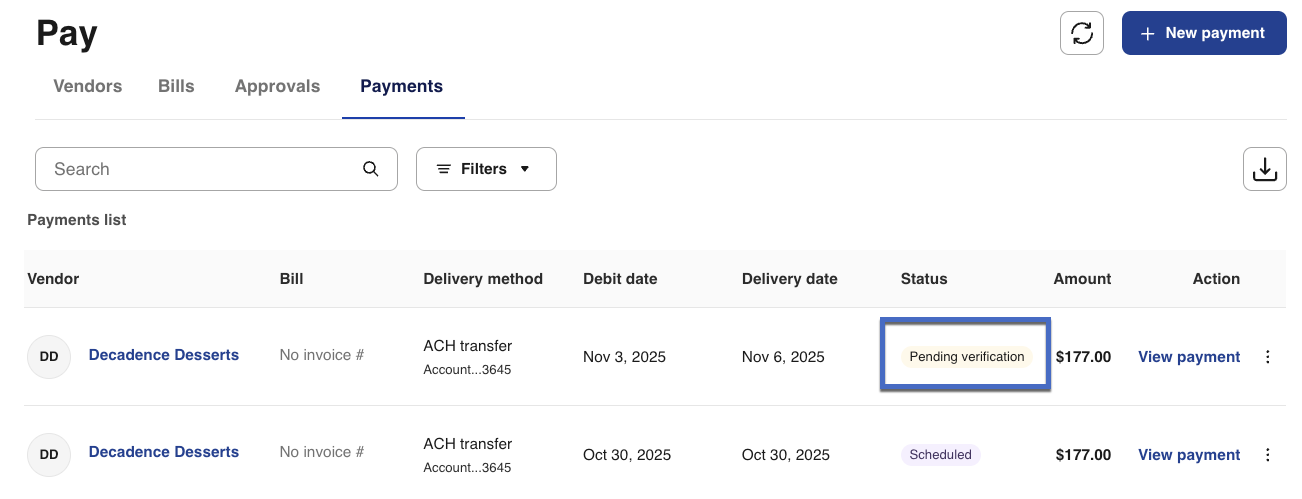Click into the Search field
Viewport: 1302px width, 499px height.
coord(200,169)
